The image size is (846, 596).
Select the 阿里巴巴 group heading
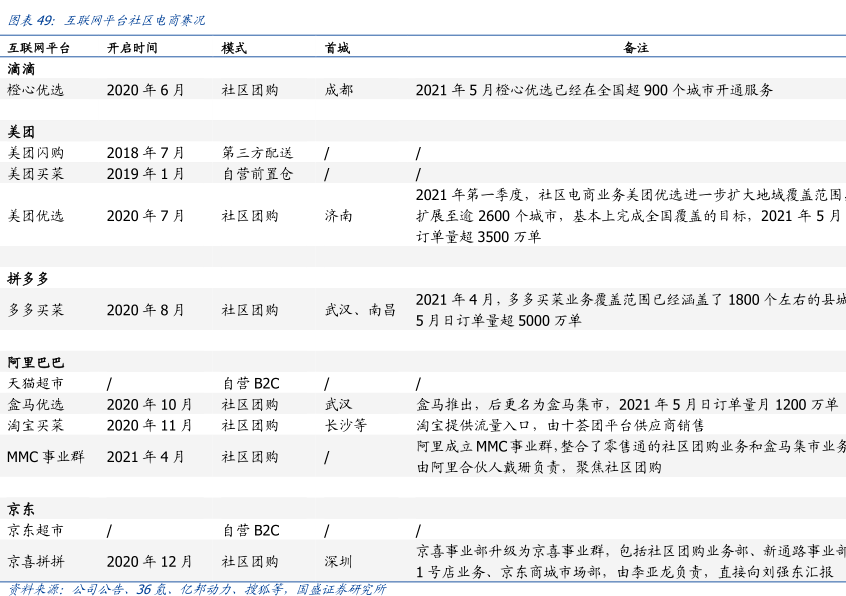(x=35, y=362)
